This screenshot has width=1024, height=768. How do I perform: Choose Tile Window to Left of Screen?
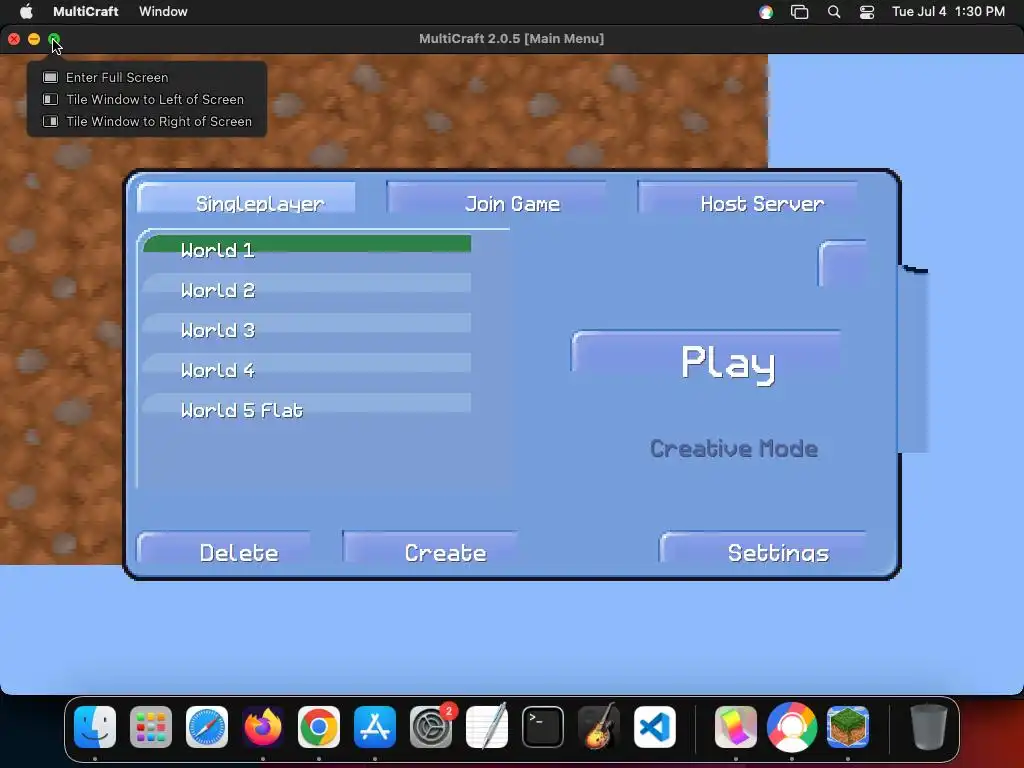click(x=147, y=99)
